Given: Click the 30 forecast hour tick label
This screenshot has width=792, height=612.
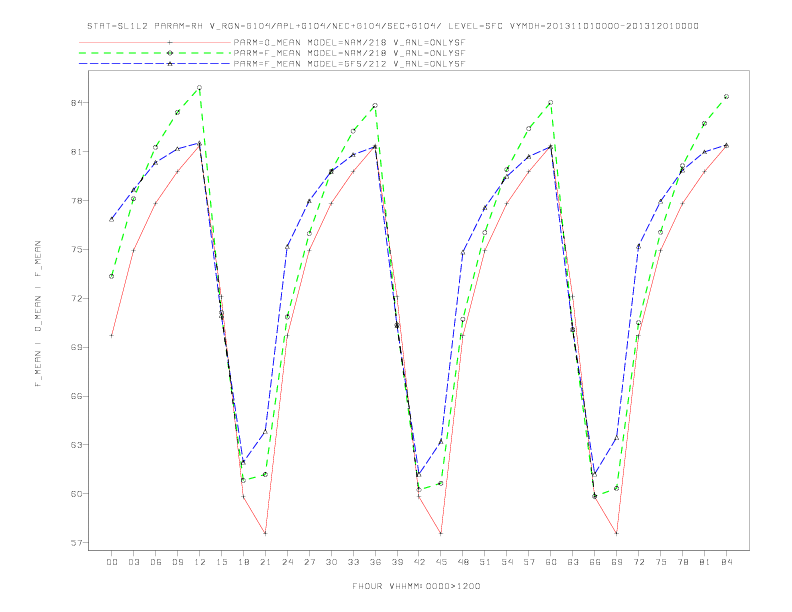Looking at the screenshot, I should tap(331, 562).
